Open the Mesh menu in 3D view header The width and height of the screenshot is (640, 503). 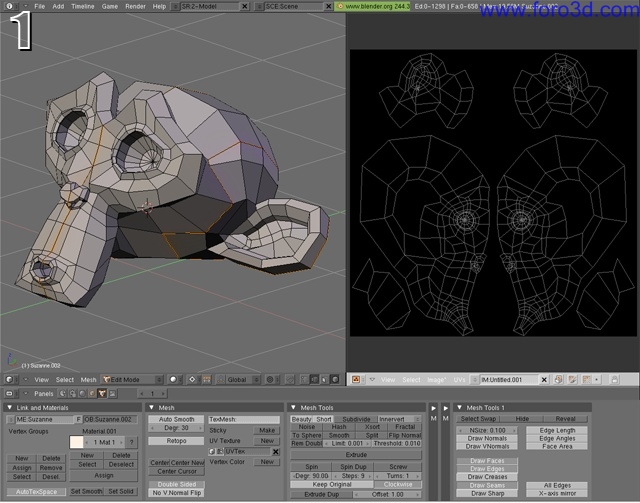point(88,380)
